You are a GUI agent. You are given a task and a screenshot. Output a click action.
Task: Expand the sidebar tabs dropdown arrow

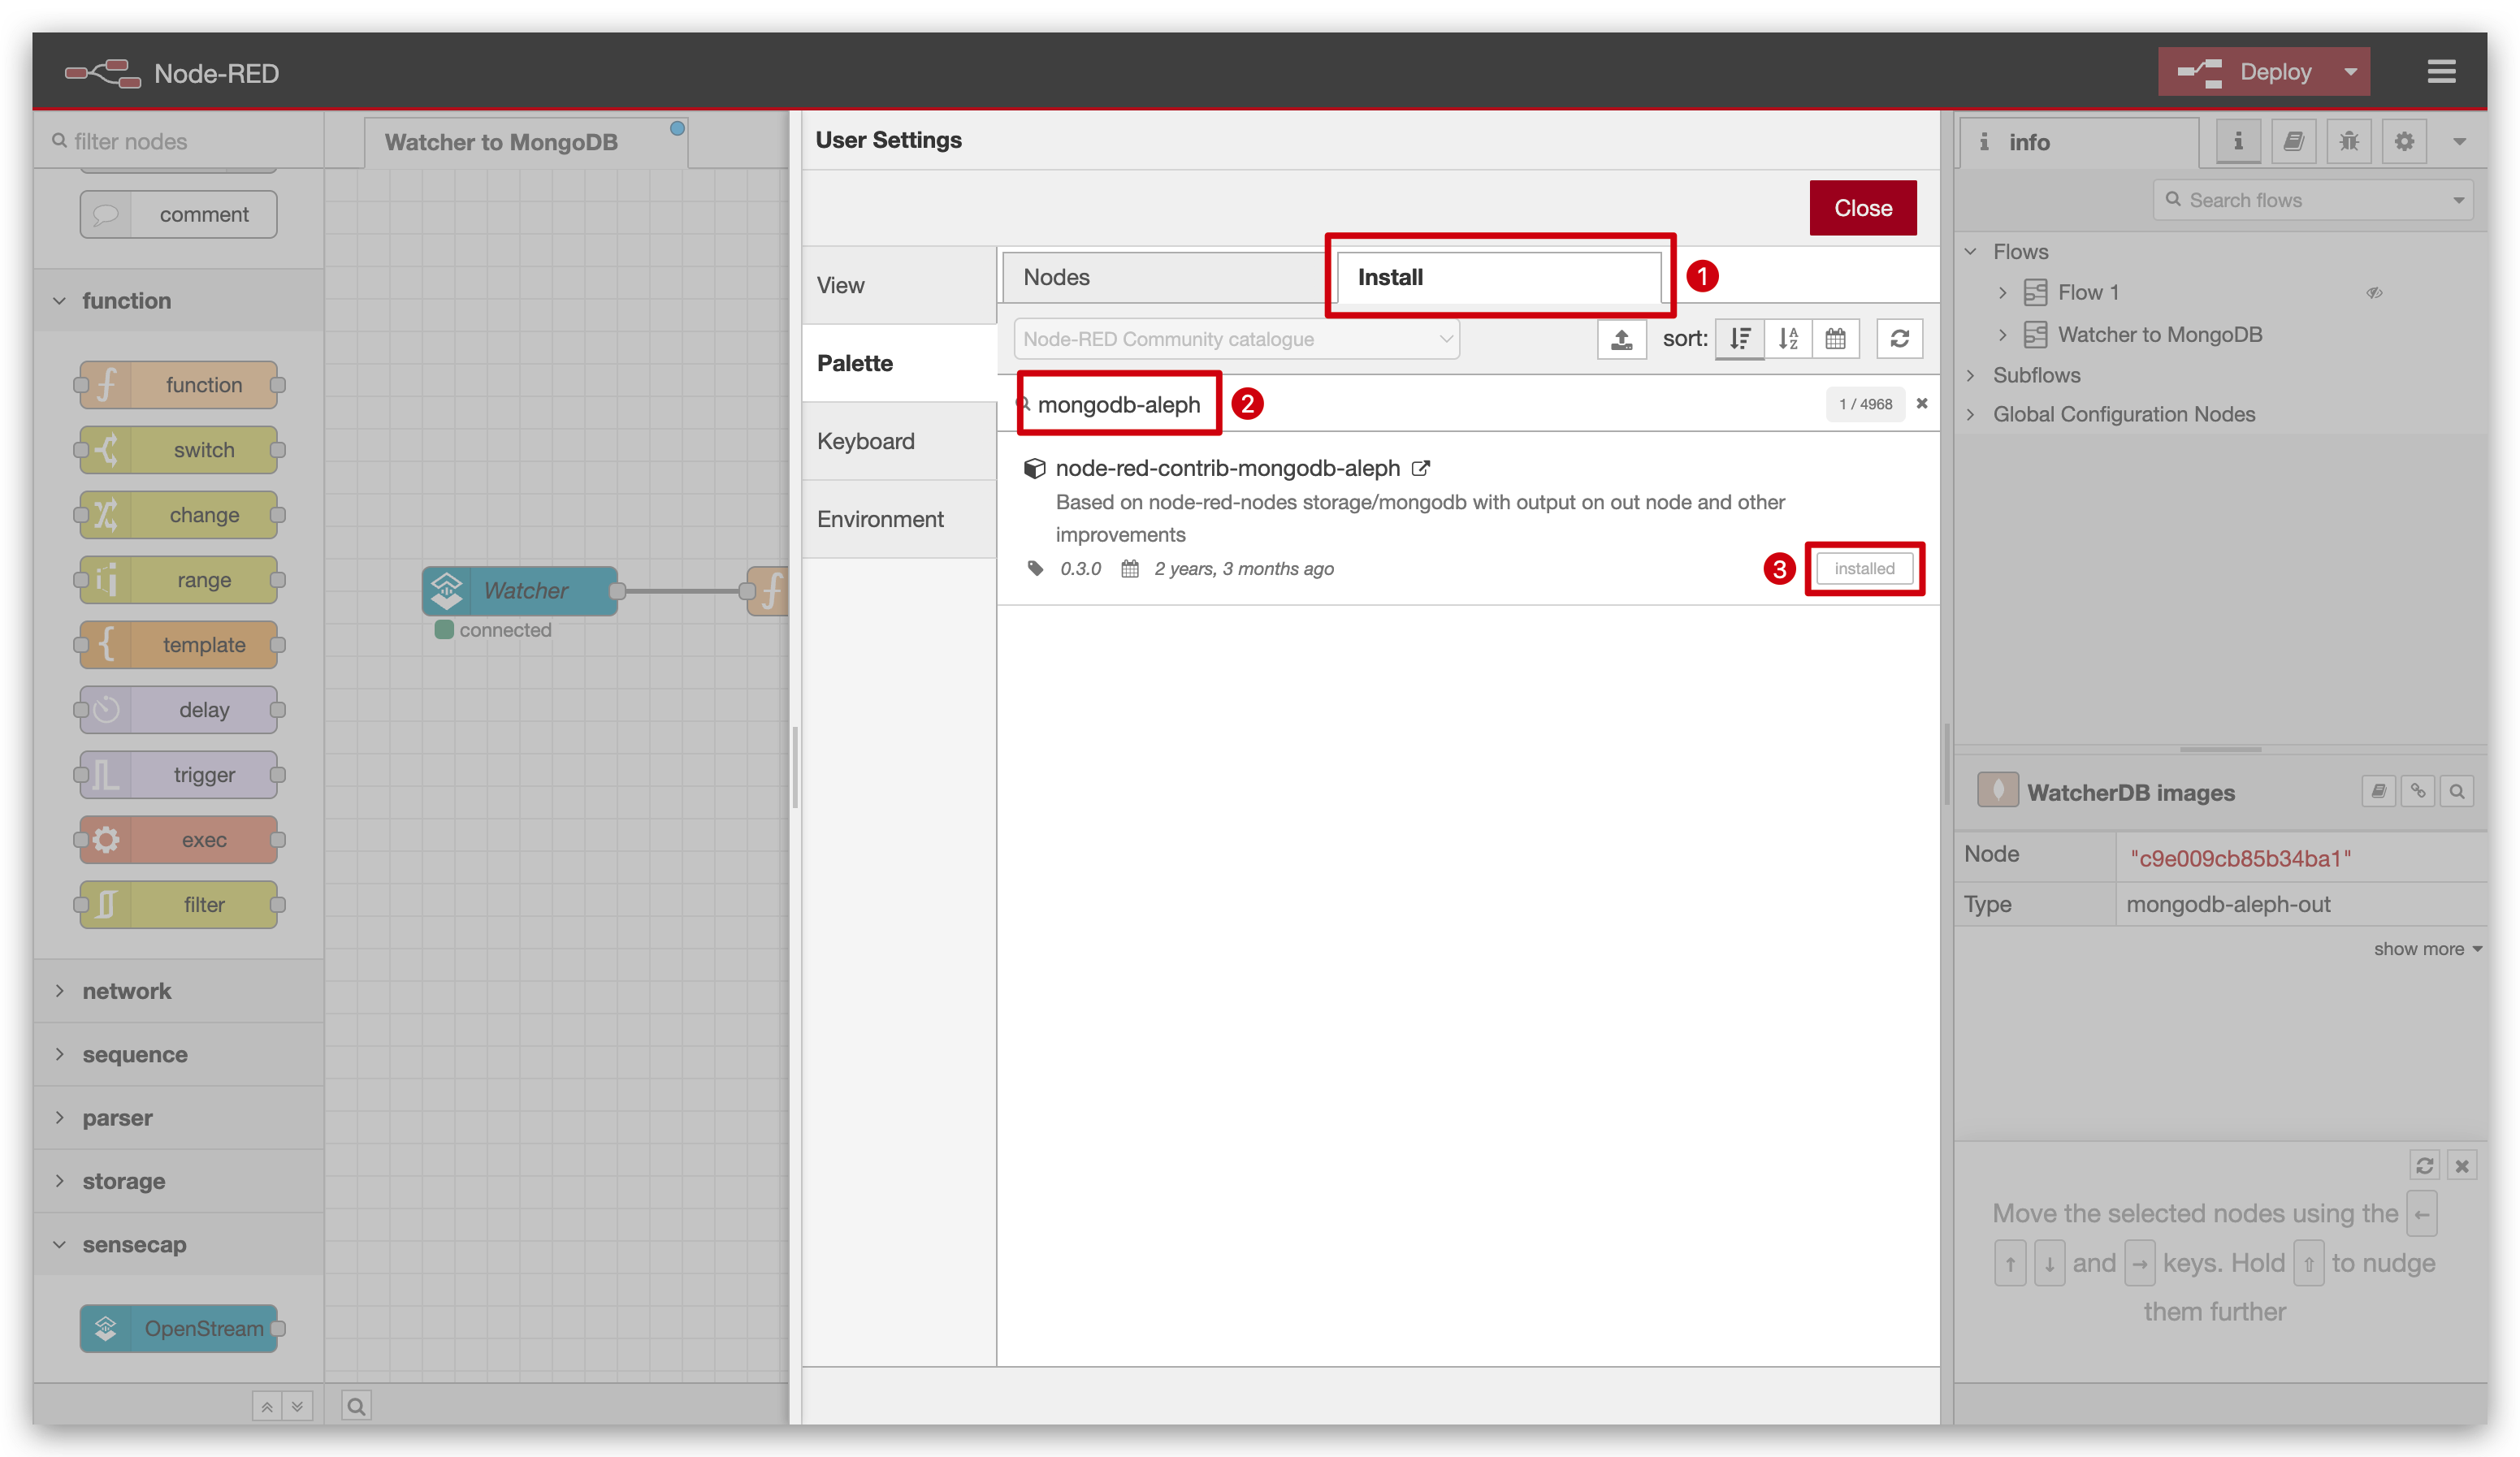tap(2459, 142)
